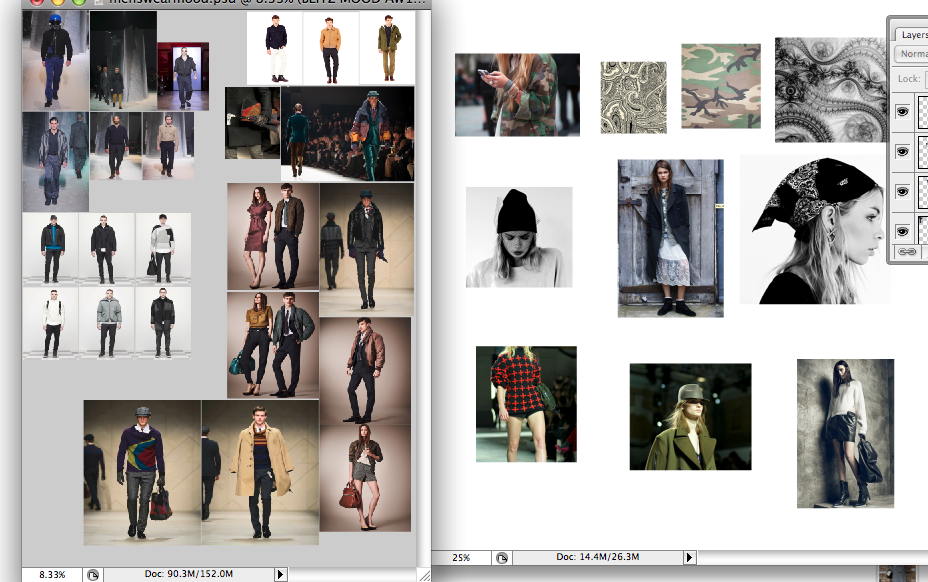
Task: Click the resize grip of the menswearmood window
Action: pos(425,574)
